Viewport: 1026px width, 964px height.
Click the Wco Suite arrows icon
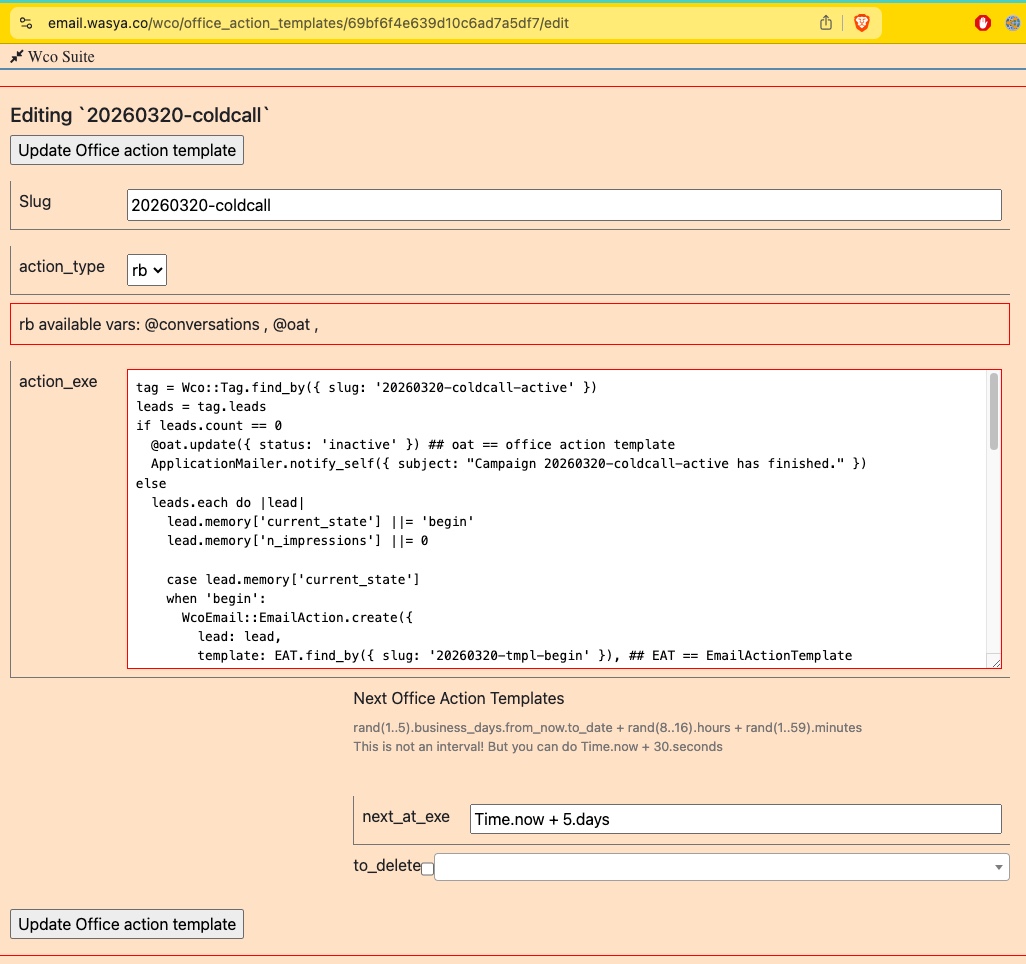tap(16, 57)
